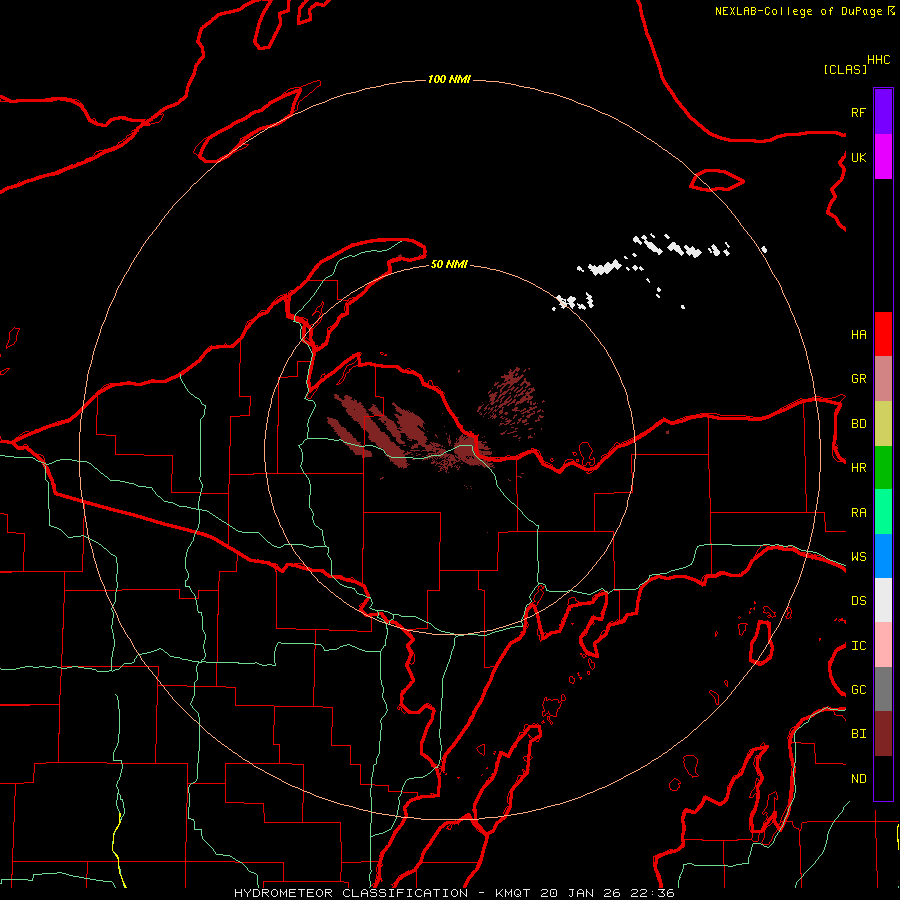The width and height of the screenshot is (900, 900).
Task: Click the HYDROMETEOR CLASSIFICATION title text
Action: coord(351,893)
